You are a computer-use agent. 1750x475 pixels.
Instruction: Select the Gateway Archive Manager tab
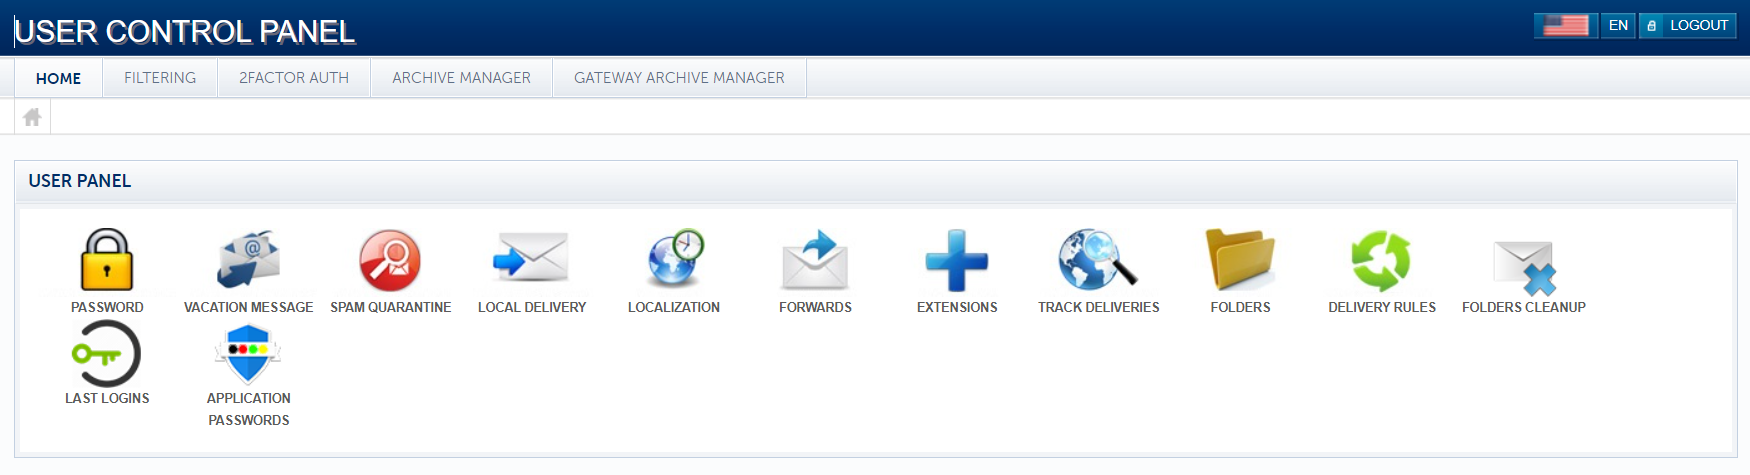tap(679, 78)
